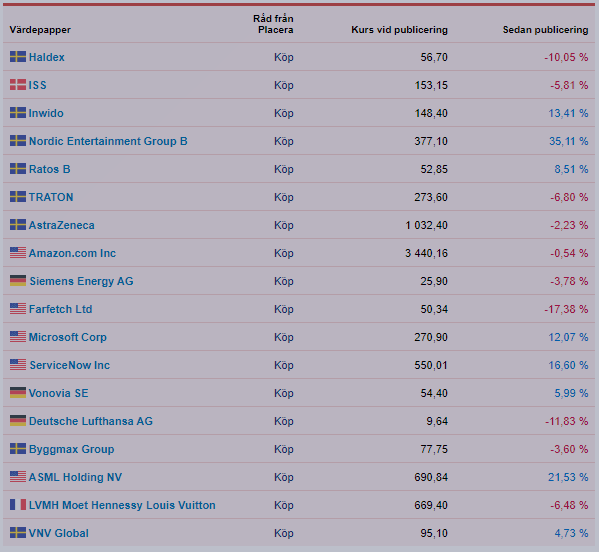Select the Köp advice in Haldex row
The image size is (599, 552).
283,57
